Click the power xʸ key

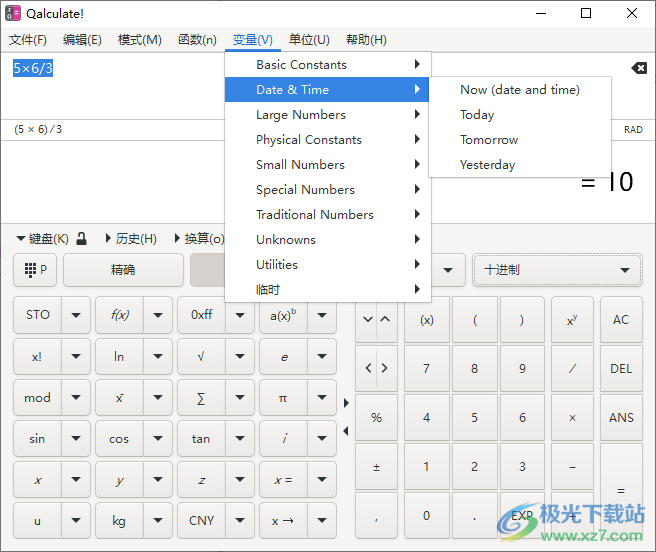(572, 319)
